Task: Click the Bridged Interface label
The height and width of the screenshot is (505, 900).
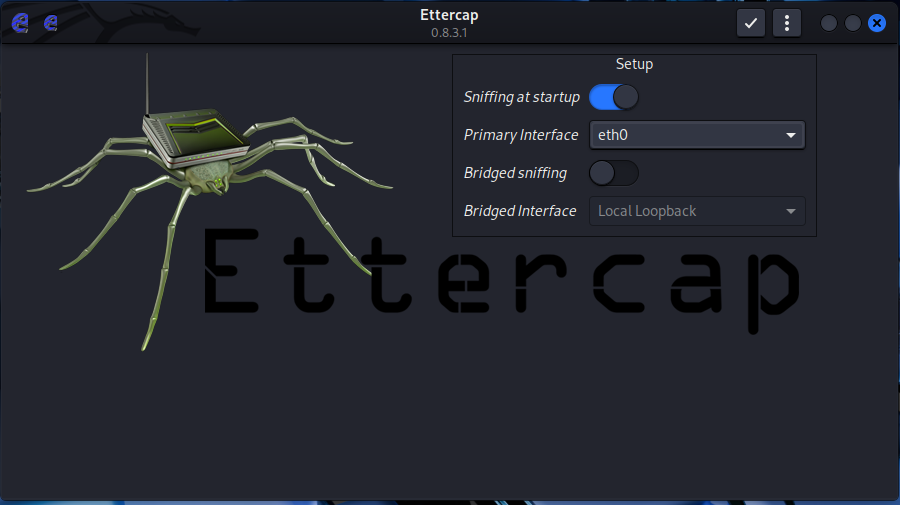Action: tap(520, 211)
